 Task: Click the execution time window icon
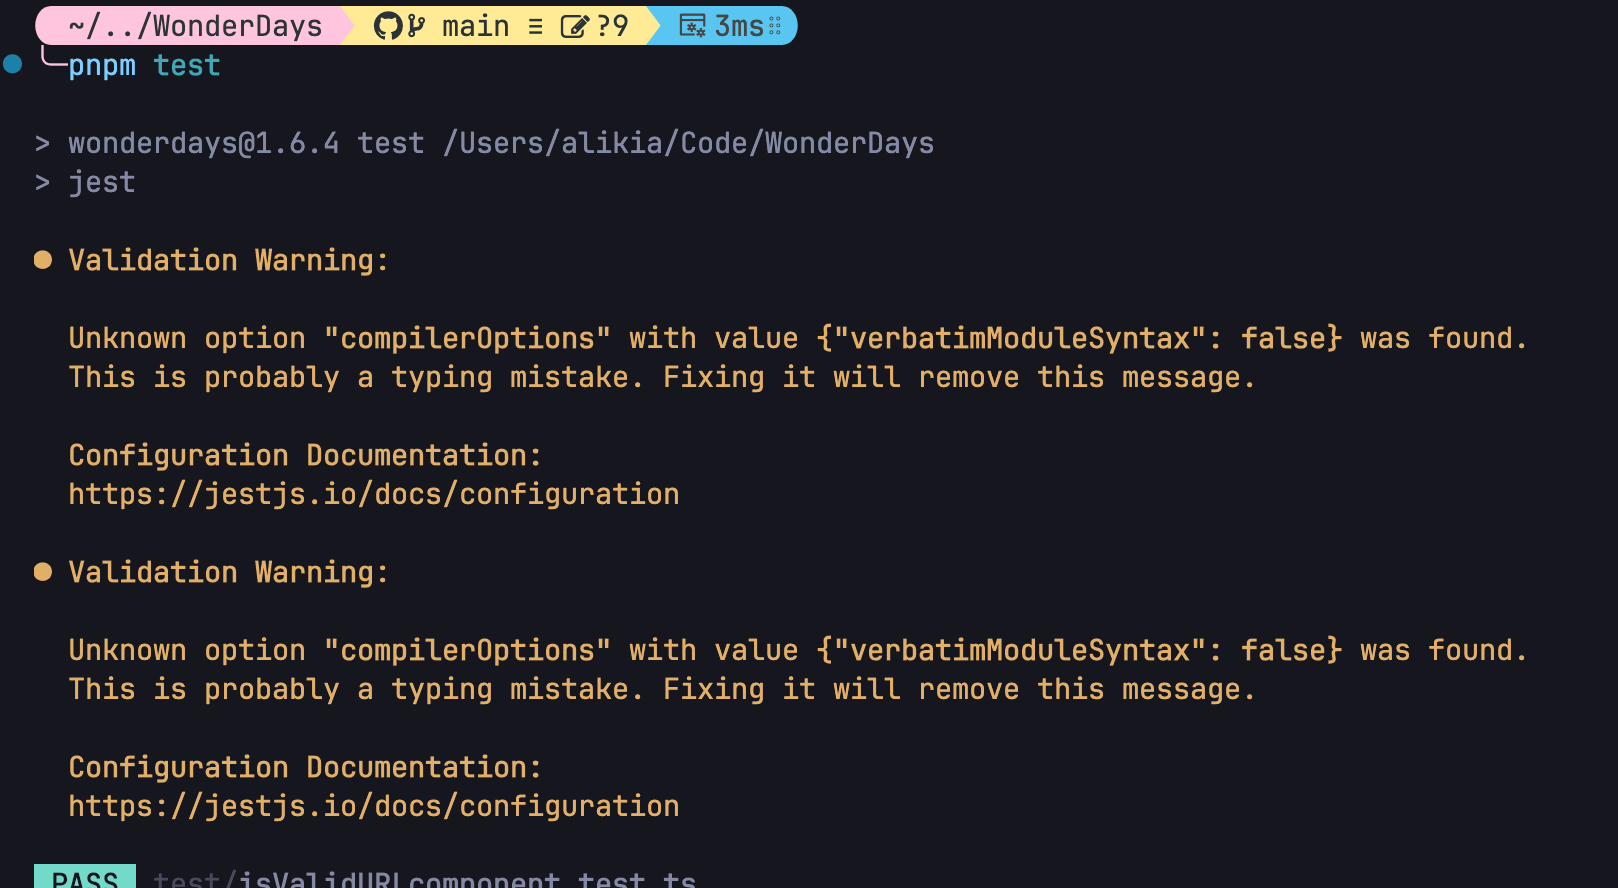[x=692, y=26]
